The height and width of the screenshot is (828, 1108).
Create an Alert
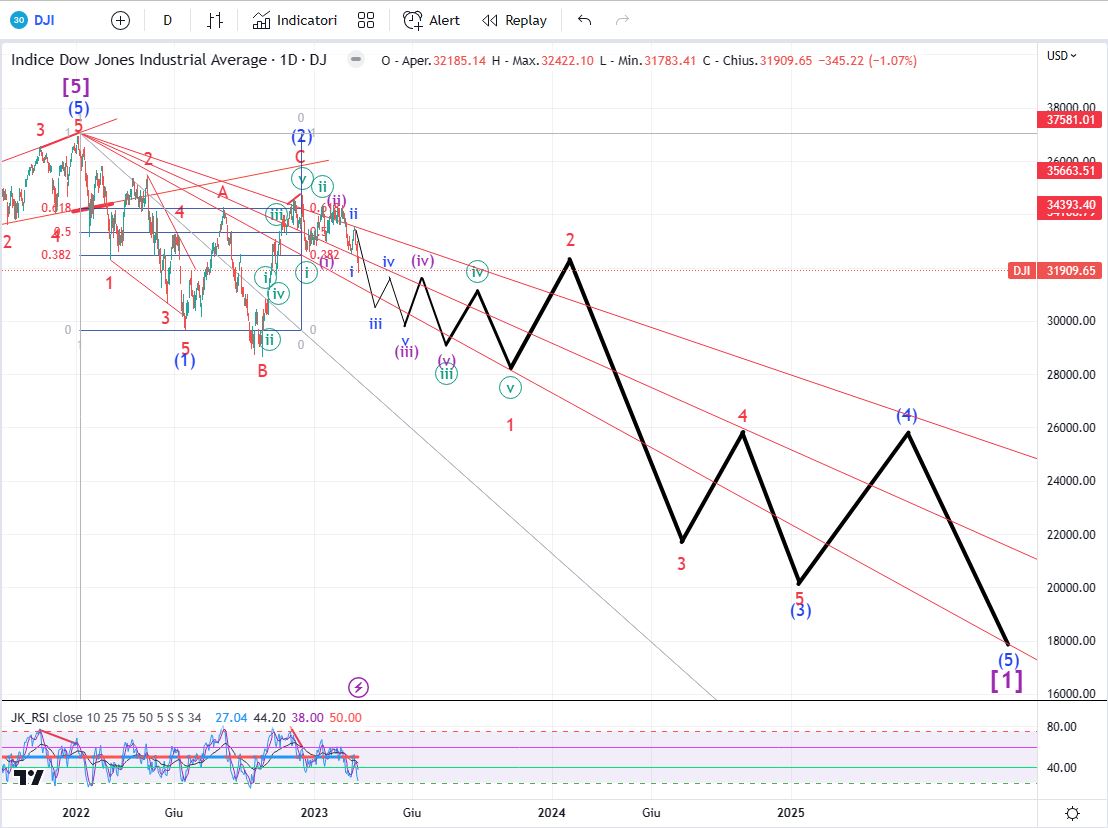tap(431, 20)
